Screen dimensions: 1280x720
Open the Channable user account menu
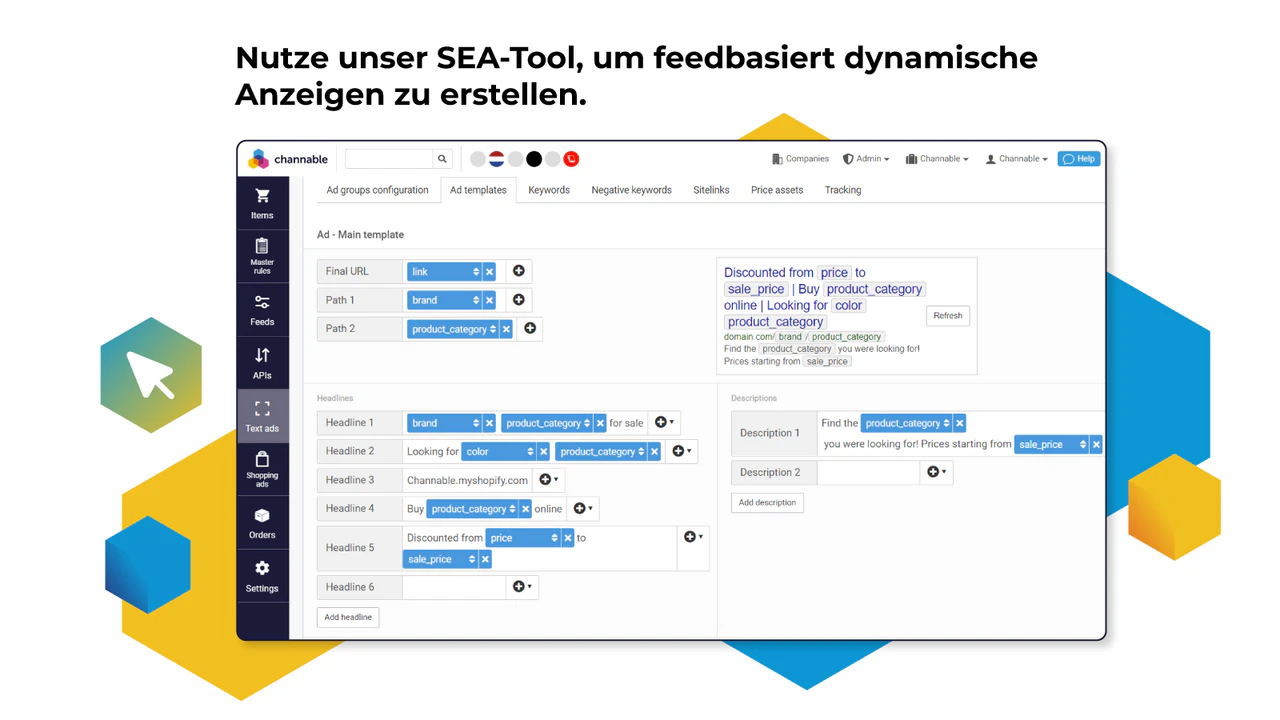coord(1017,159)
